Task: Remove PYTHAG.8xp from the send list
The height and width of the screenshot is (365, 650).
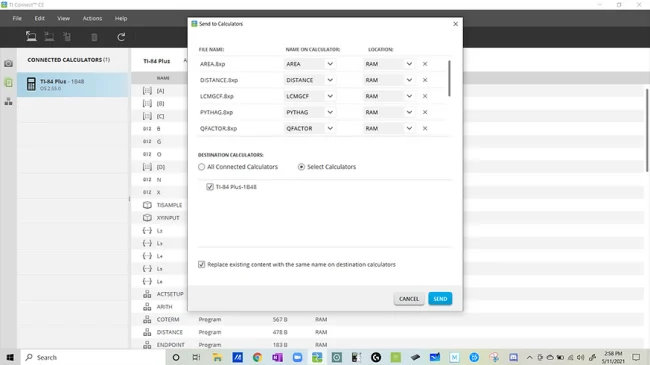Action: click(x=425, y=112)
